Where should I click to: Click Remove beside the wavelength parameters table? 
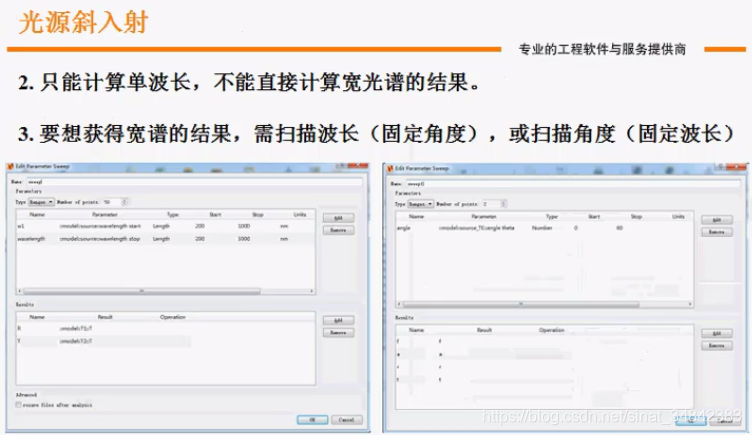pos(338,230)
